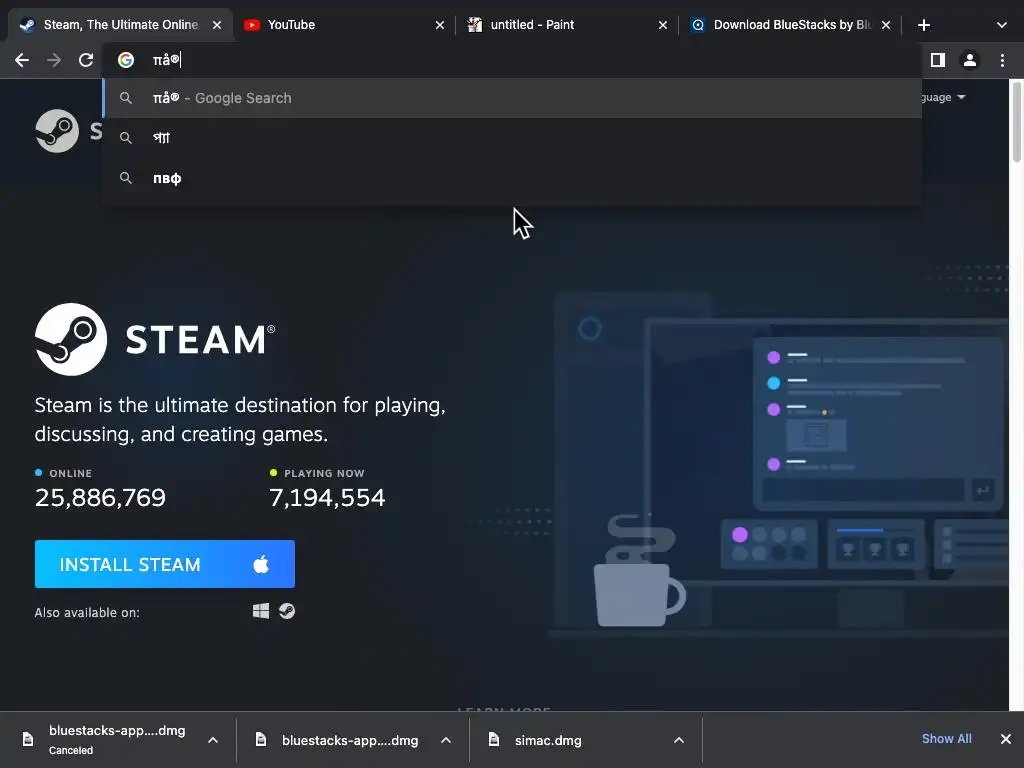Expand options for canceled bluestacks download
The image size is (1024, 768).
(213, 740)
